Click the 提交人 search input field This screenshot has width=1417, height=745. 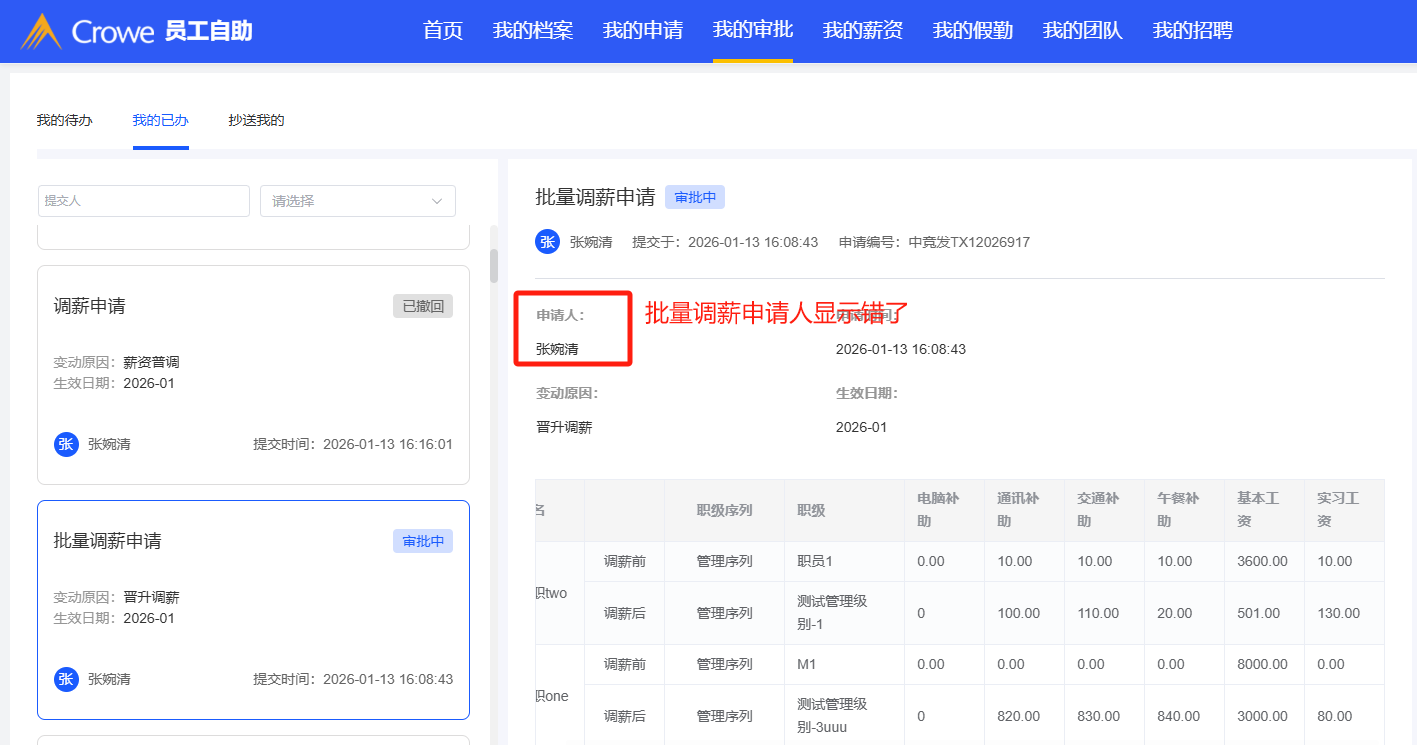pyautogui.click(x=144, y=201)
